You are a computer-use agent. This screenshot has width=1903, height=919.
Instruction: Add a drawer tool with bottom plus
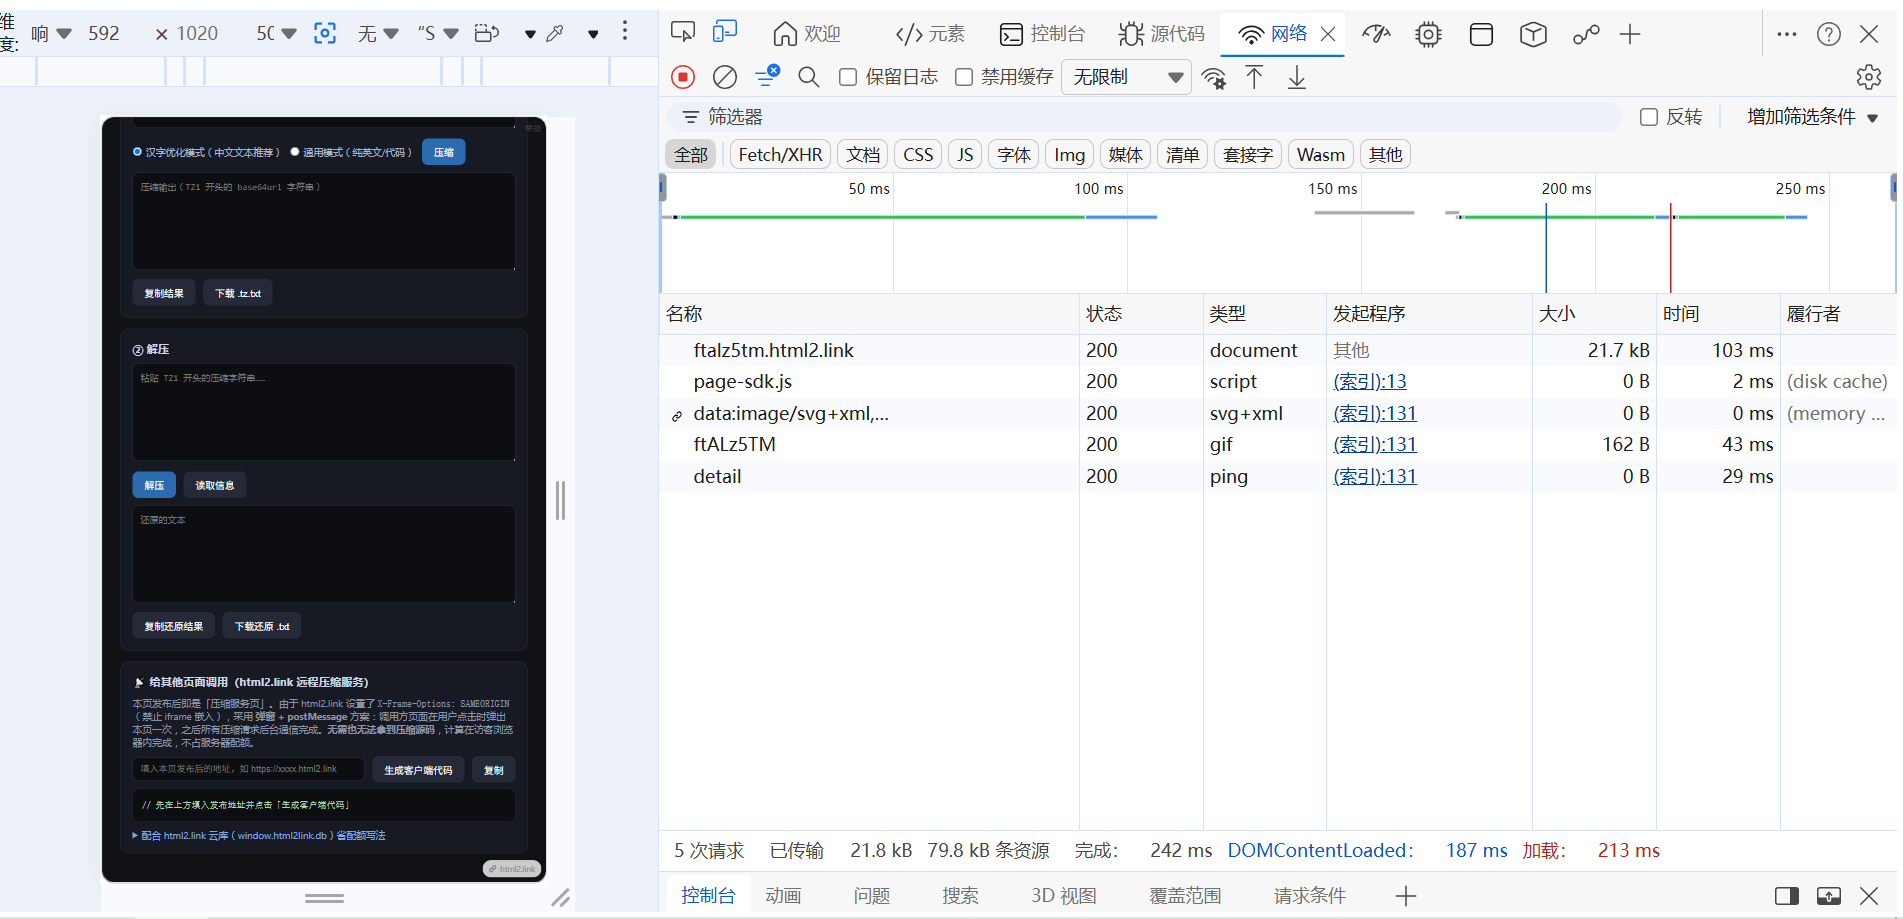(1406, 896)
